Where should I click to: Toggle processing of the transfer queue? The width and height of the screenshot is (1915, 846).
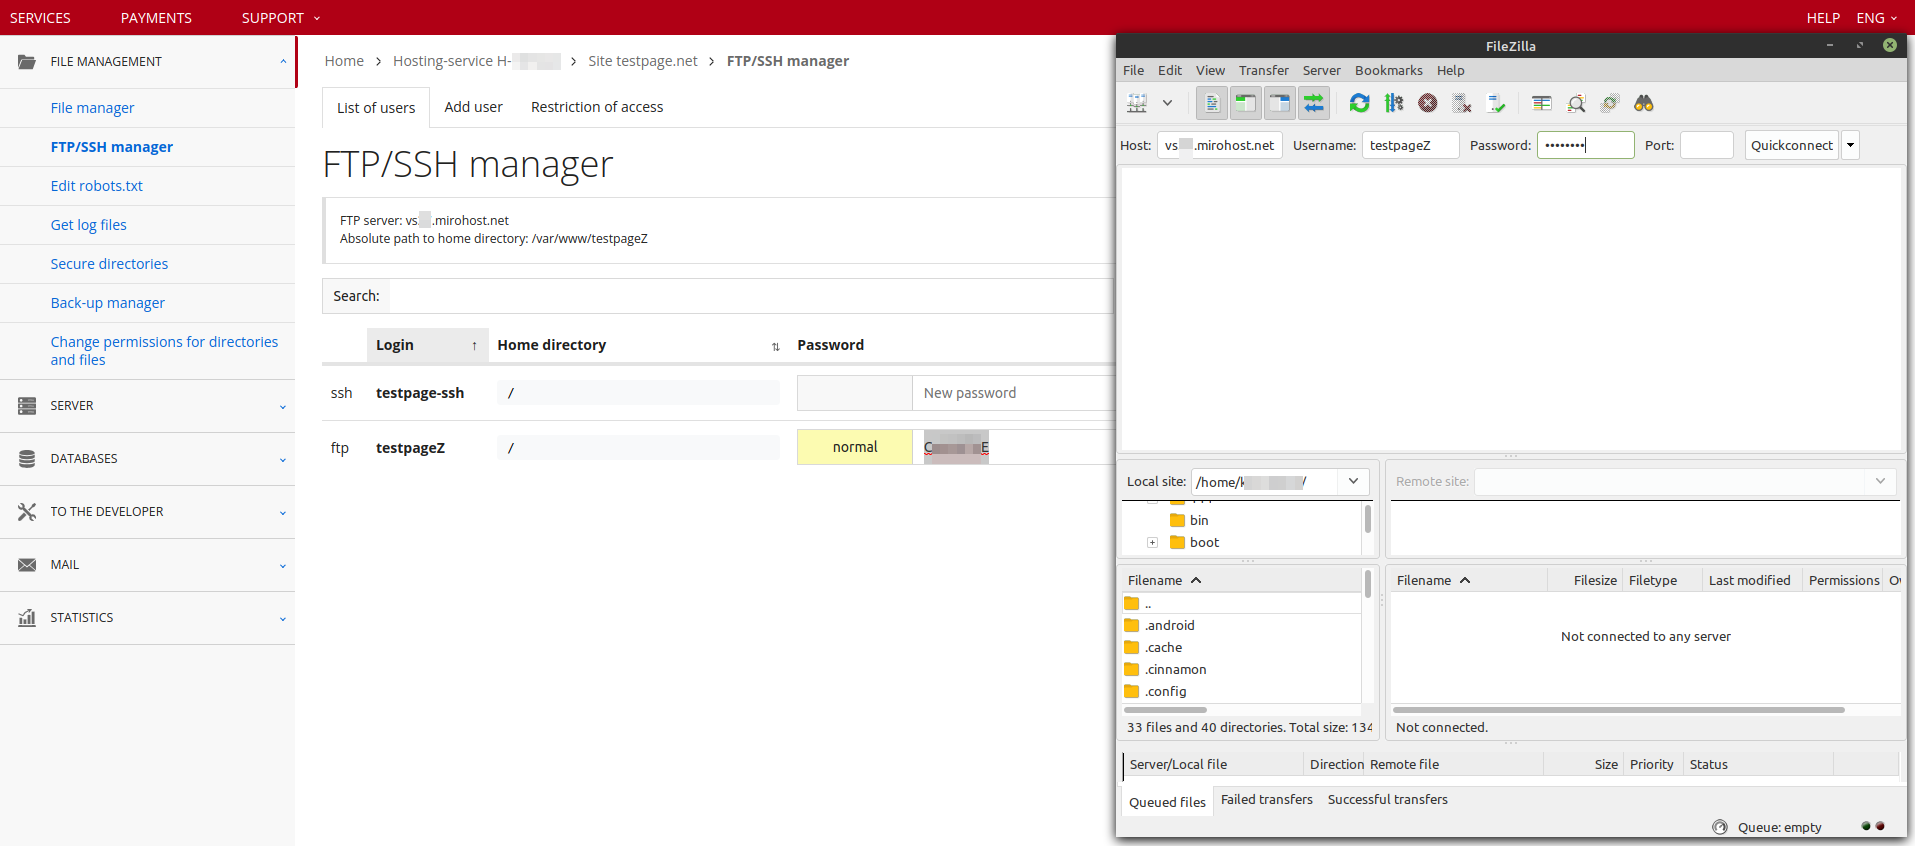(x=1394, y=103)
